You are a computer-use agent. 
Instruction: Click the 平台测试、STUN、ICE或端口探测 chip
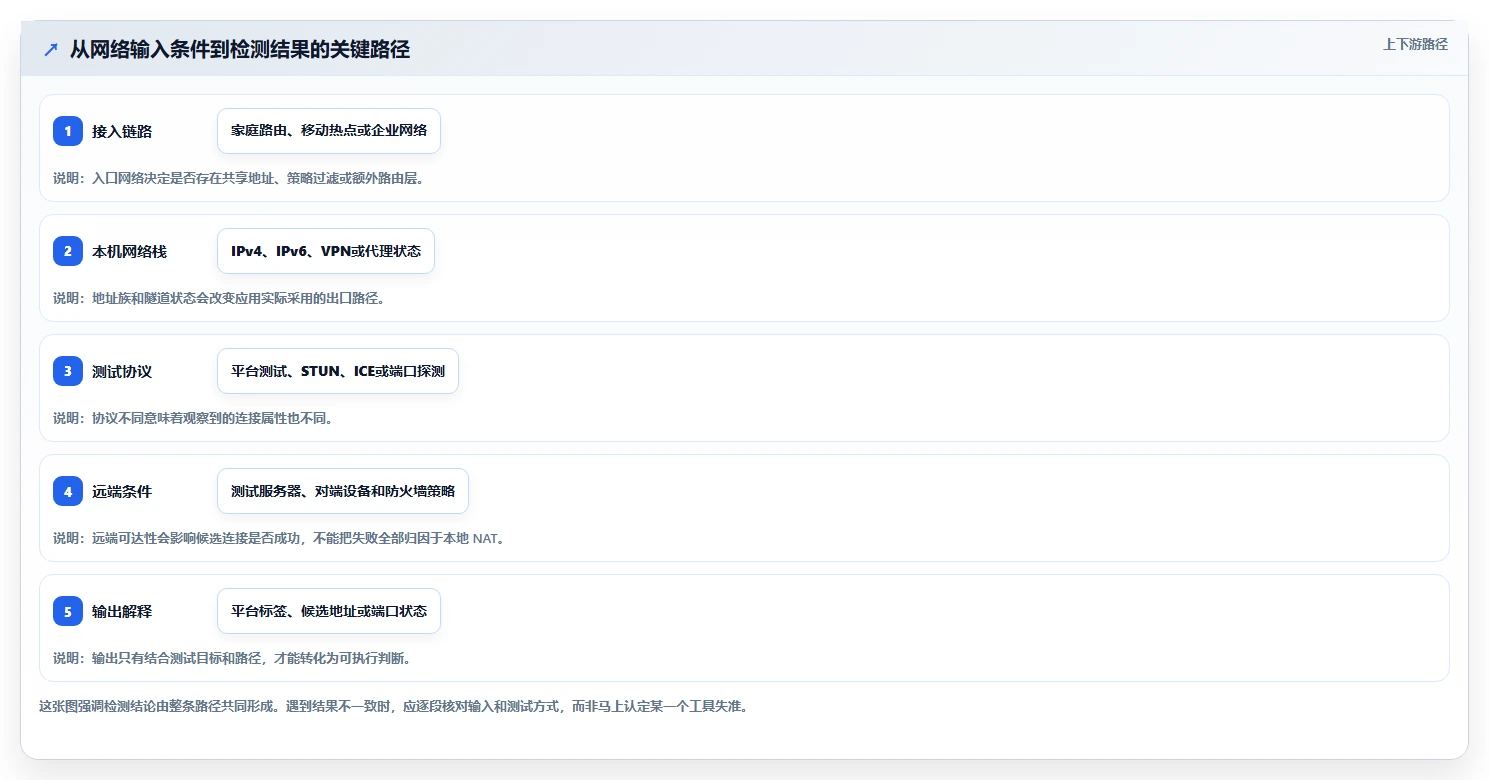coord(338,371)
